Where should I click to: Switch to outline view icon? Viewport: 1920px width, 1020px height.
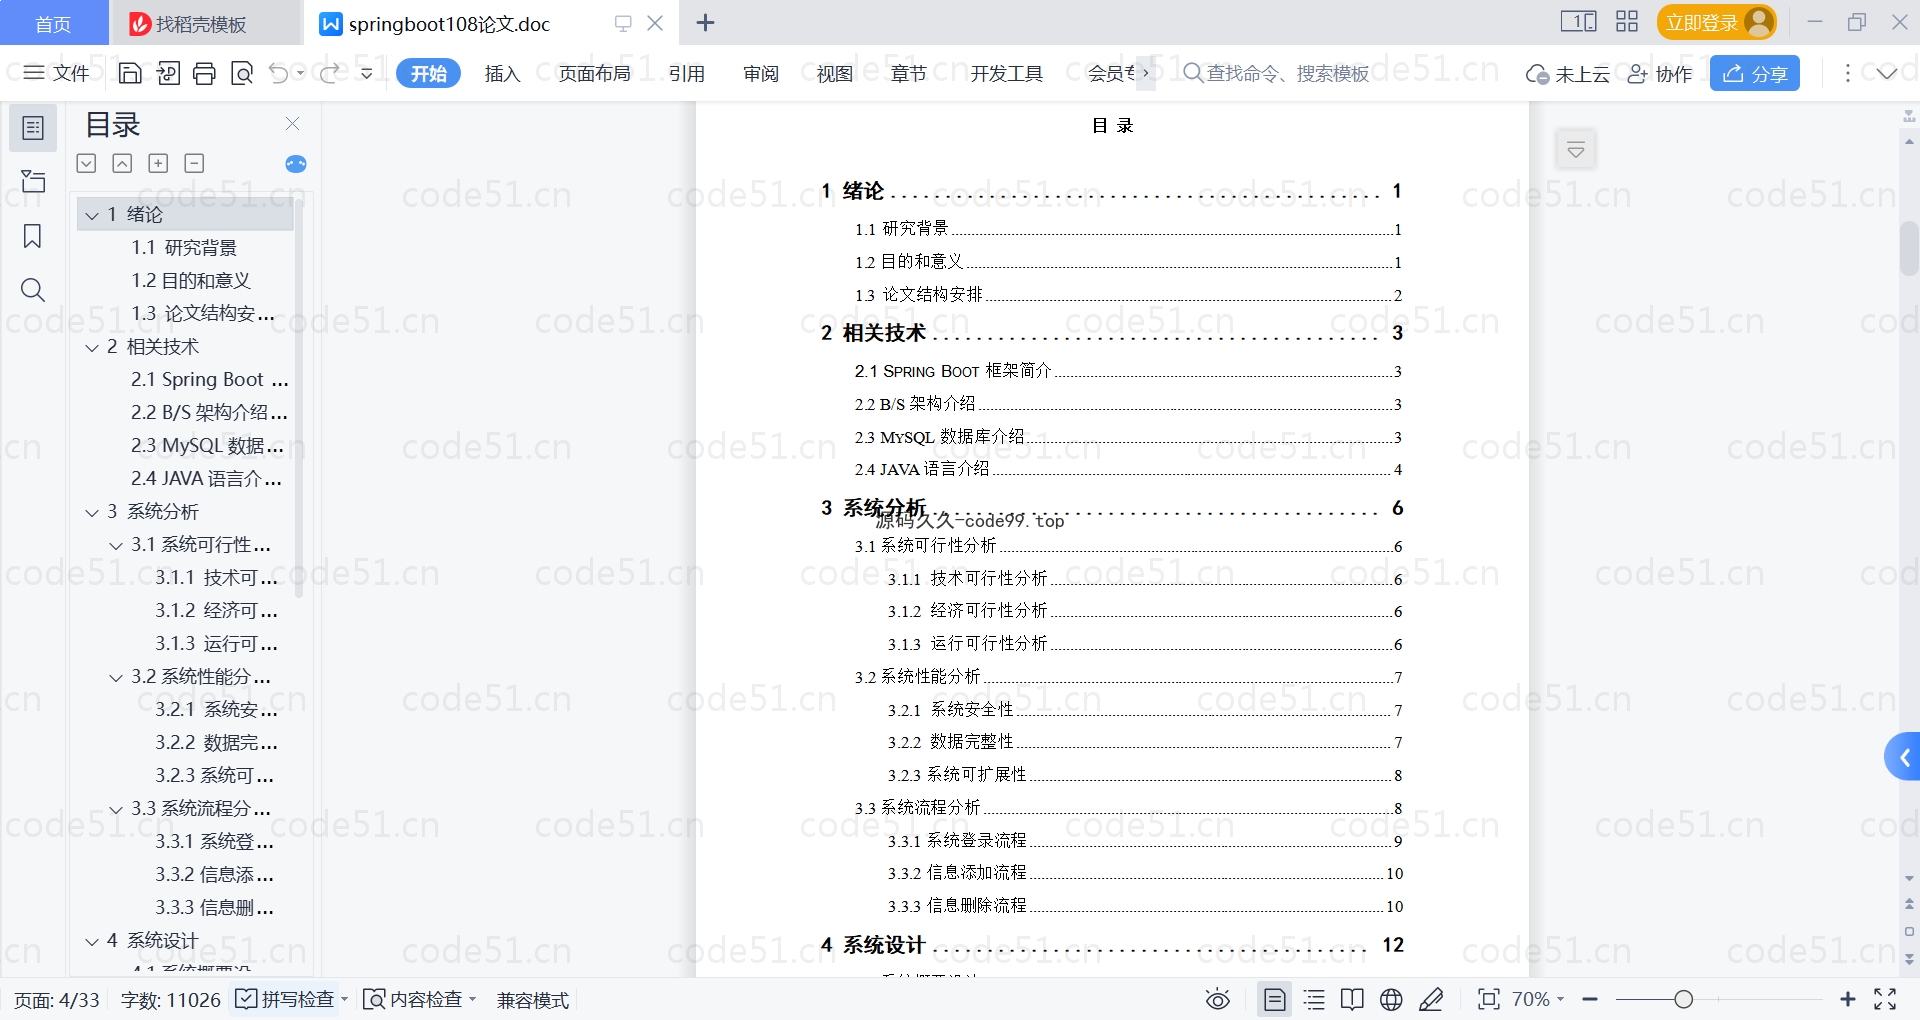coord(1314,999)
